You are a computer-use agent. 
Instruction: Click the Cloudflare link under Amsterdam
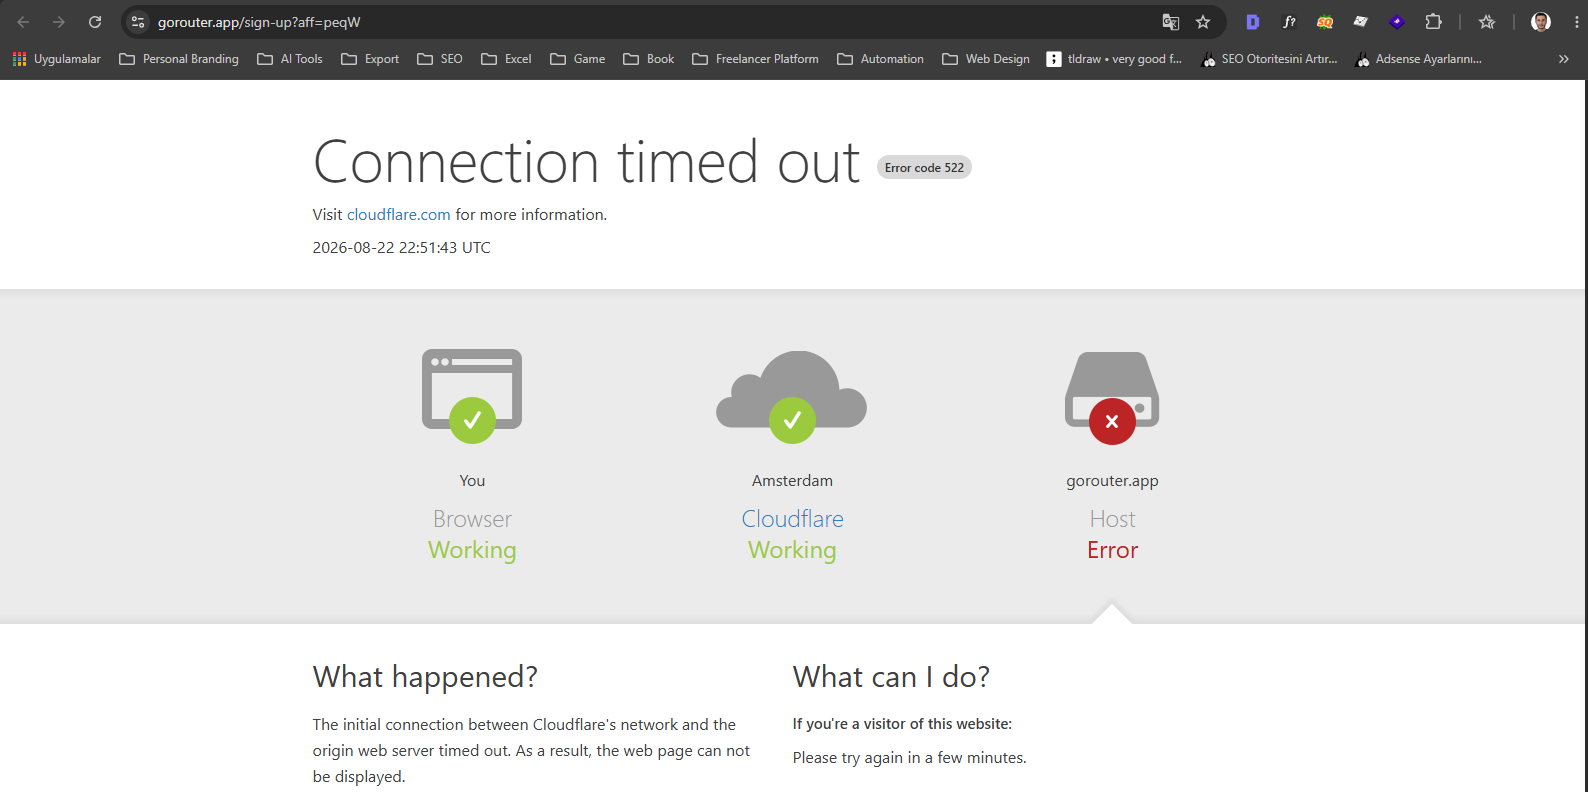pos(792,519)
